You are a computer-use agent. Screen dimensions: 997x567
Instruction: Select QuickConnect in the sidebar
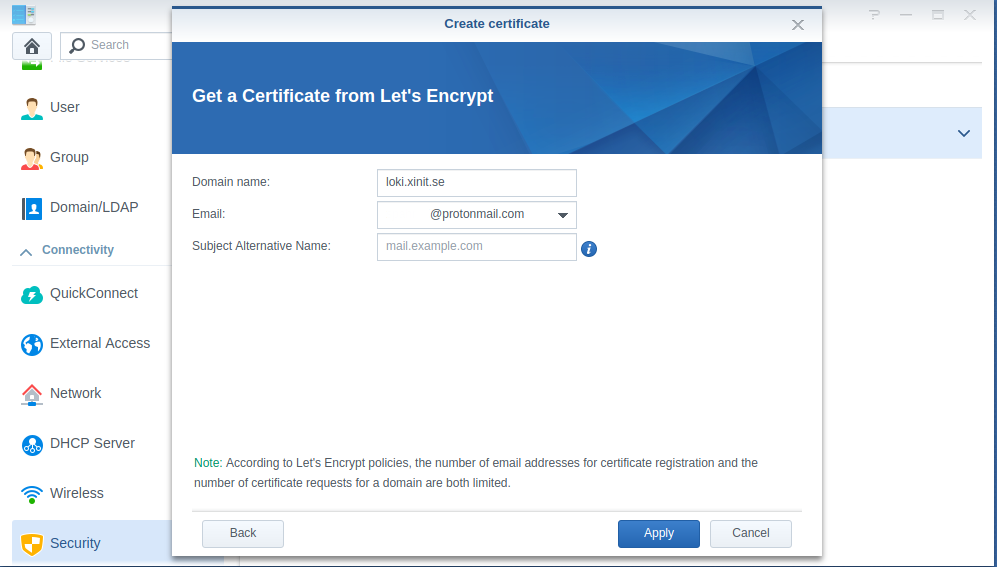pos(92,294)
